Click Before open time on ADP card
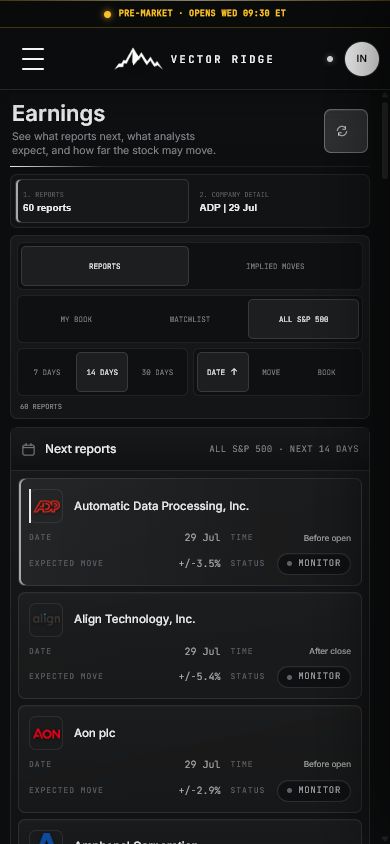Image resolution: width=390 pixels, height=844 pixels. (327, 538)
